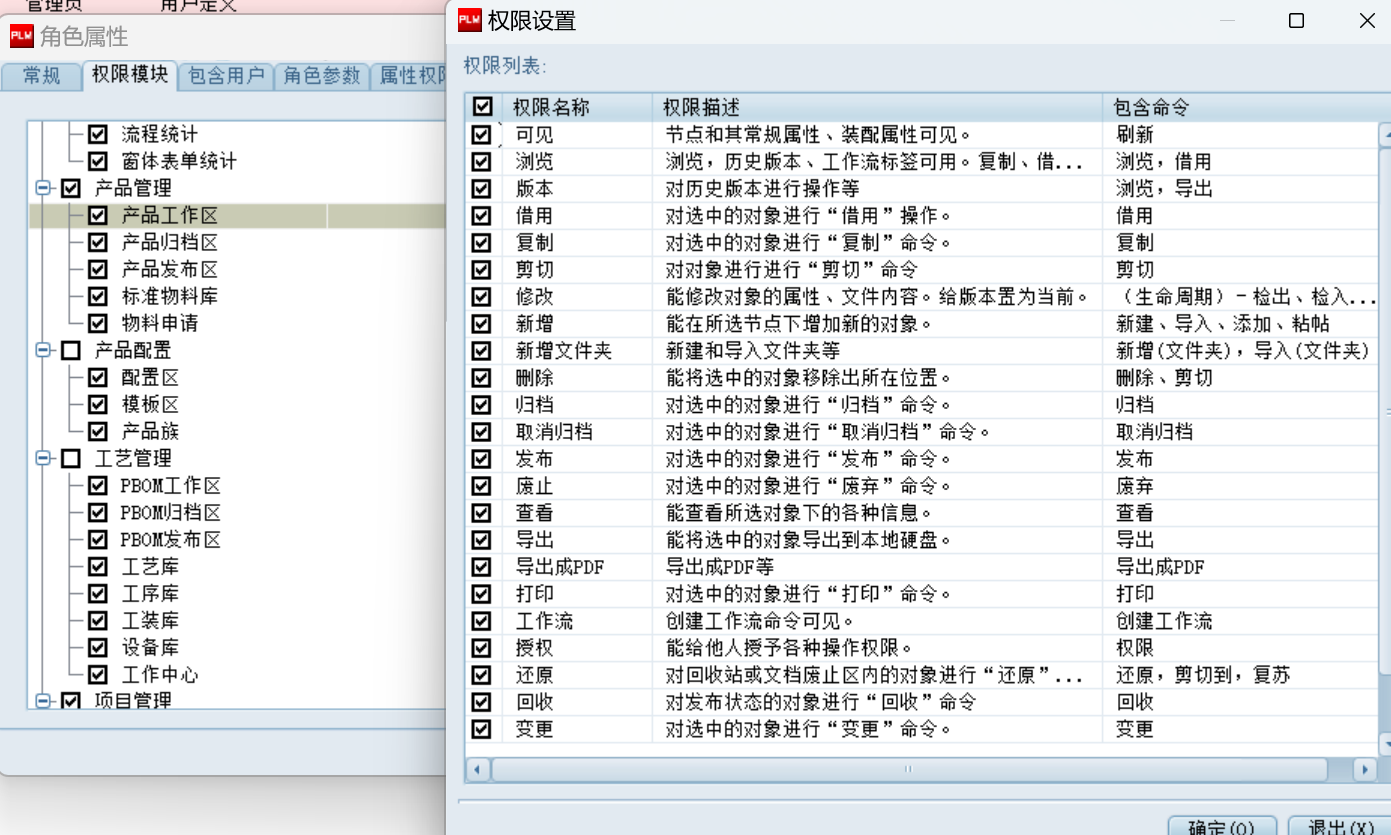Select the 物料申请 tree item

pos(160,323)
